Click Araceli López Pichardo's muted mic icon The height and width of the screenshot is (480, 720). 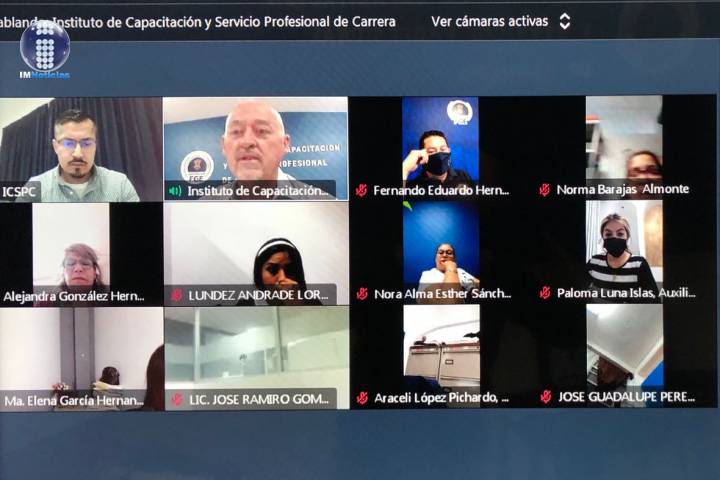click(x=361, y=398)
